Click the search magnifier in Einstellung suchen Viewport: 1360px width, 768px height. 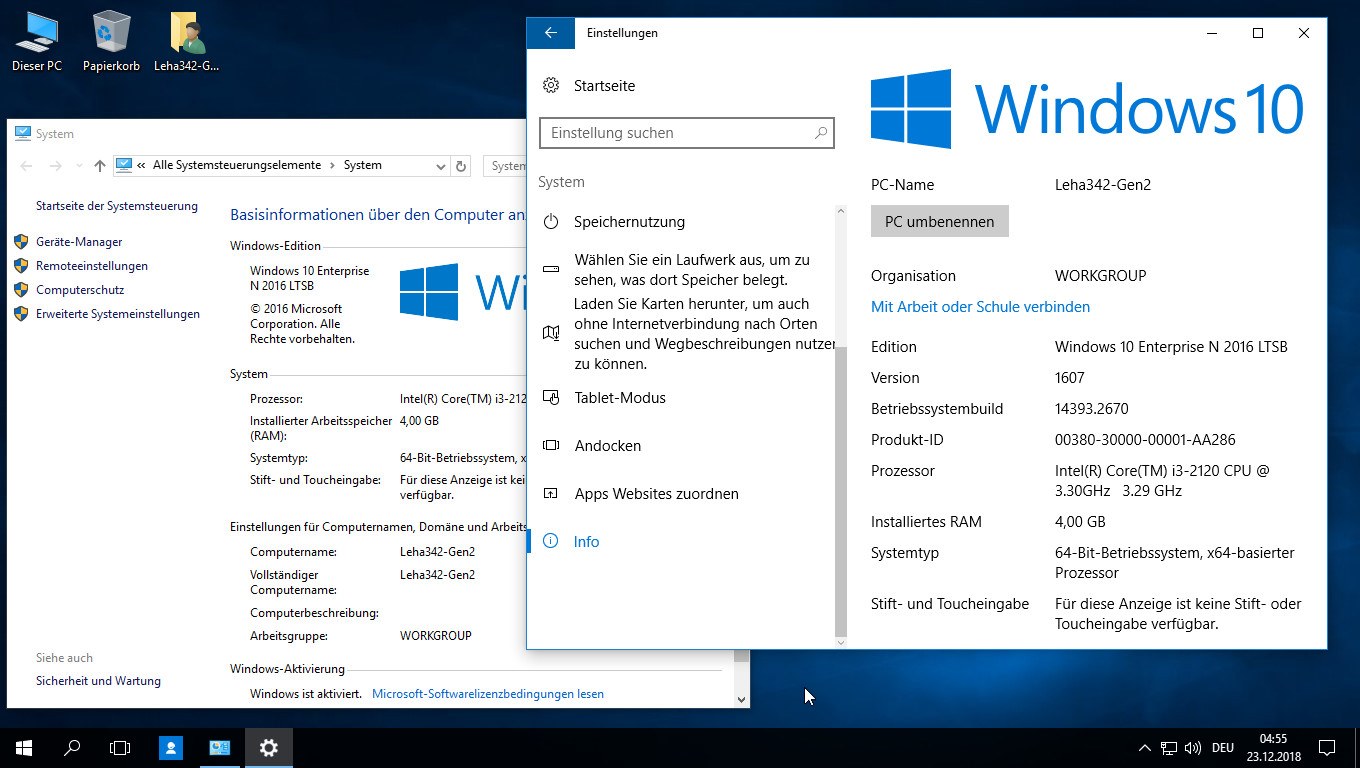(820, 133)
